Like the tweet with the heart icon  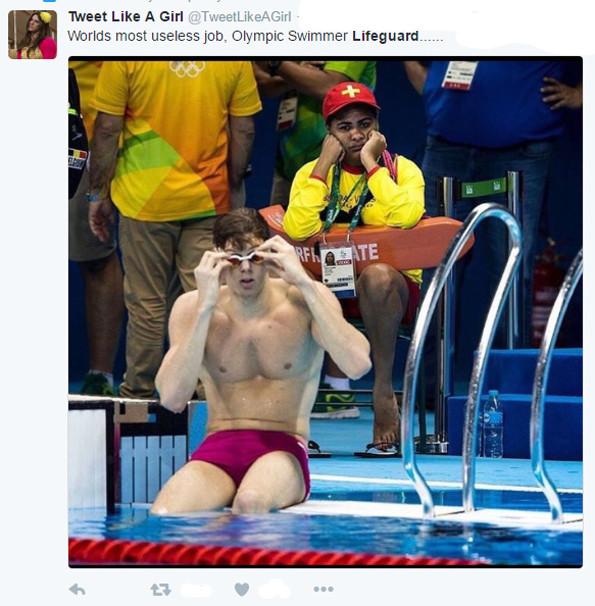[242, 589]
